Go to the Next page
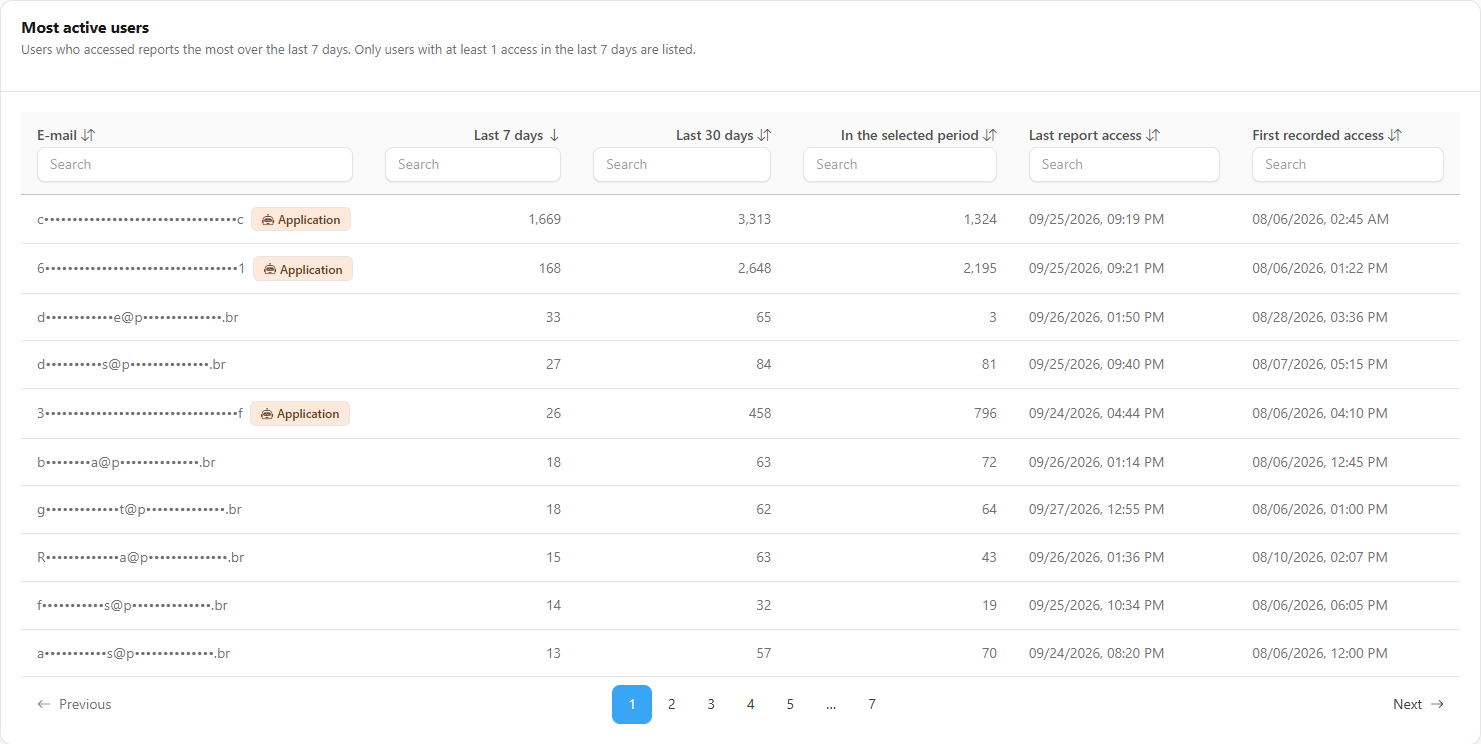This screenshot has width=1481, height=746. 1418,704
